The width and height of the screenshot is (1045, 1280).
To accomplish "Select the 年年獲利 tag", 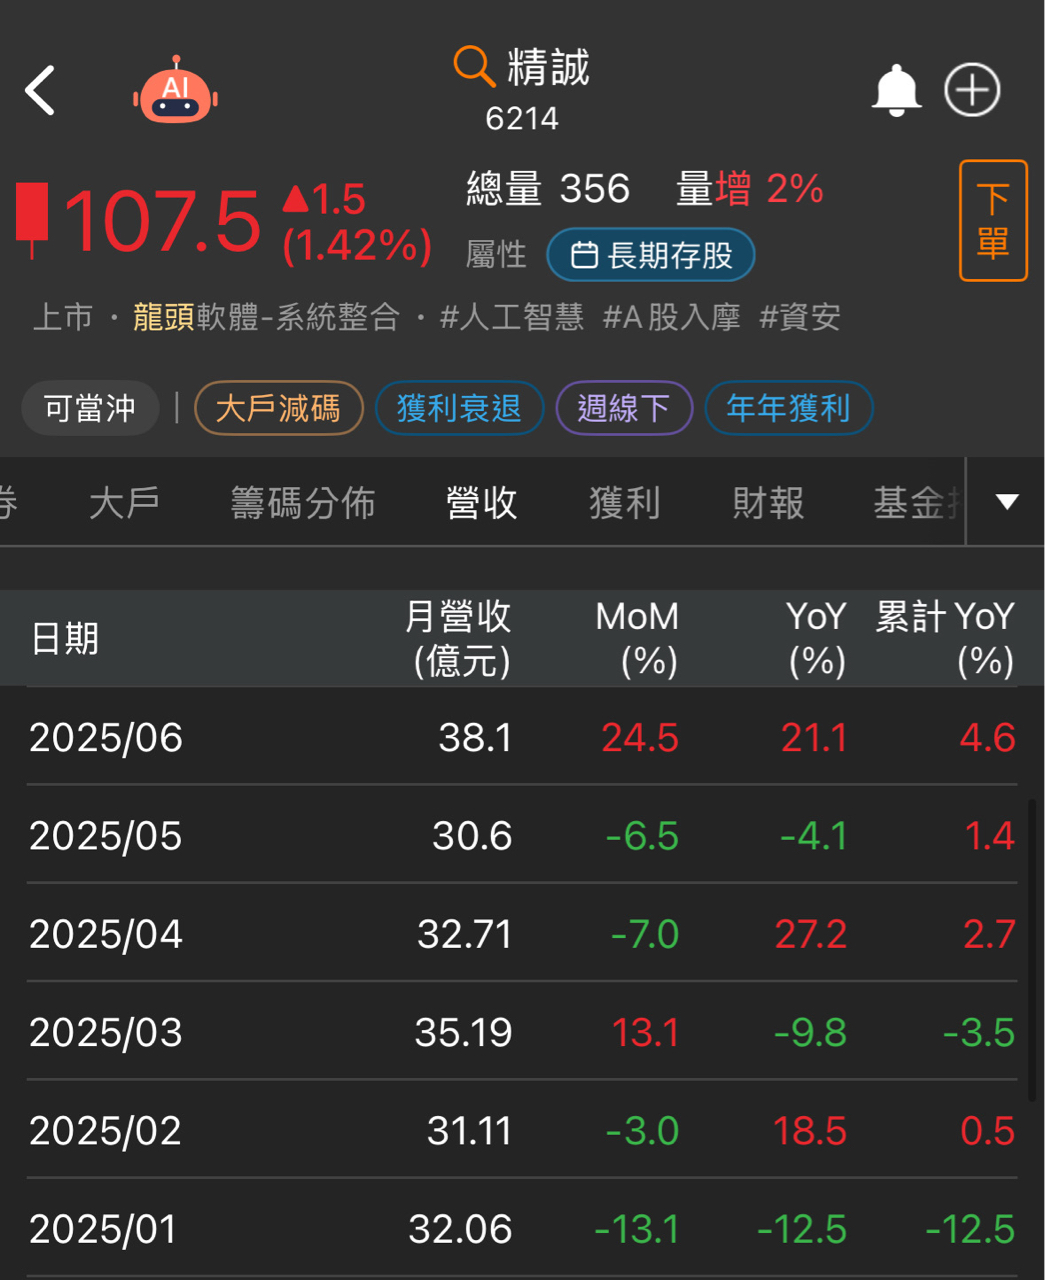I will (789, 408).
